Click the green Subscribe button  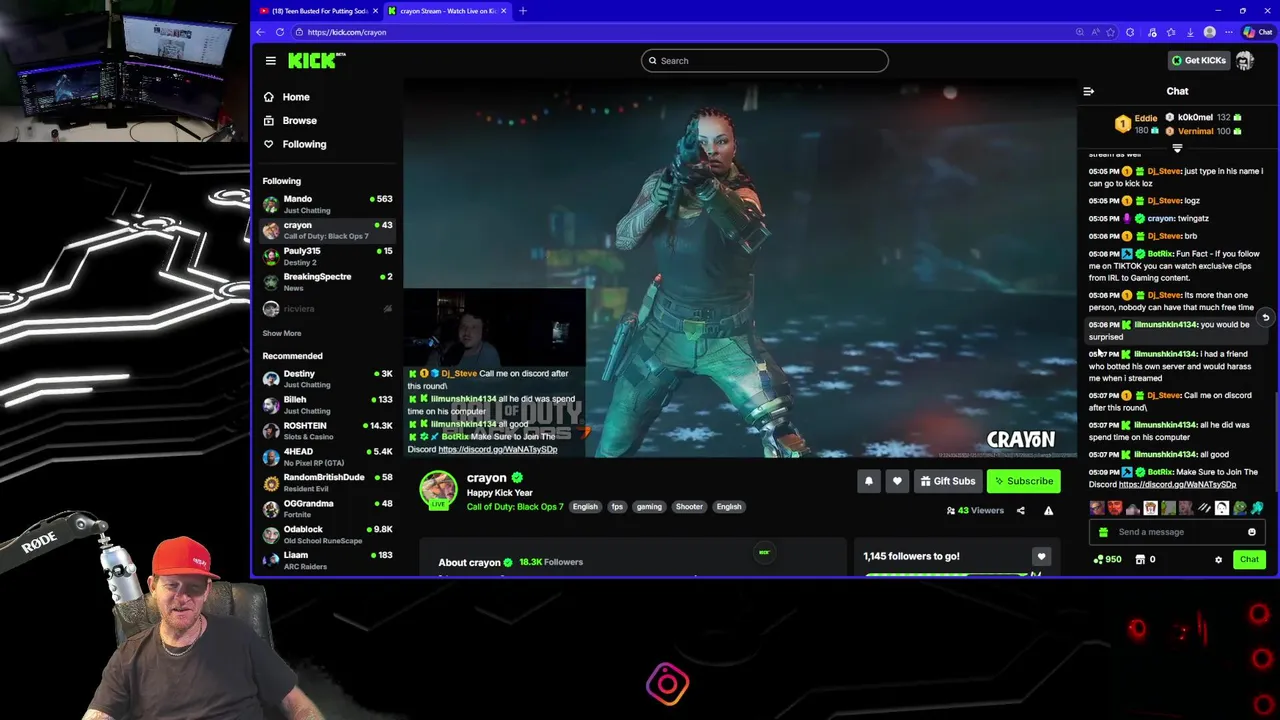[1023, 481]
